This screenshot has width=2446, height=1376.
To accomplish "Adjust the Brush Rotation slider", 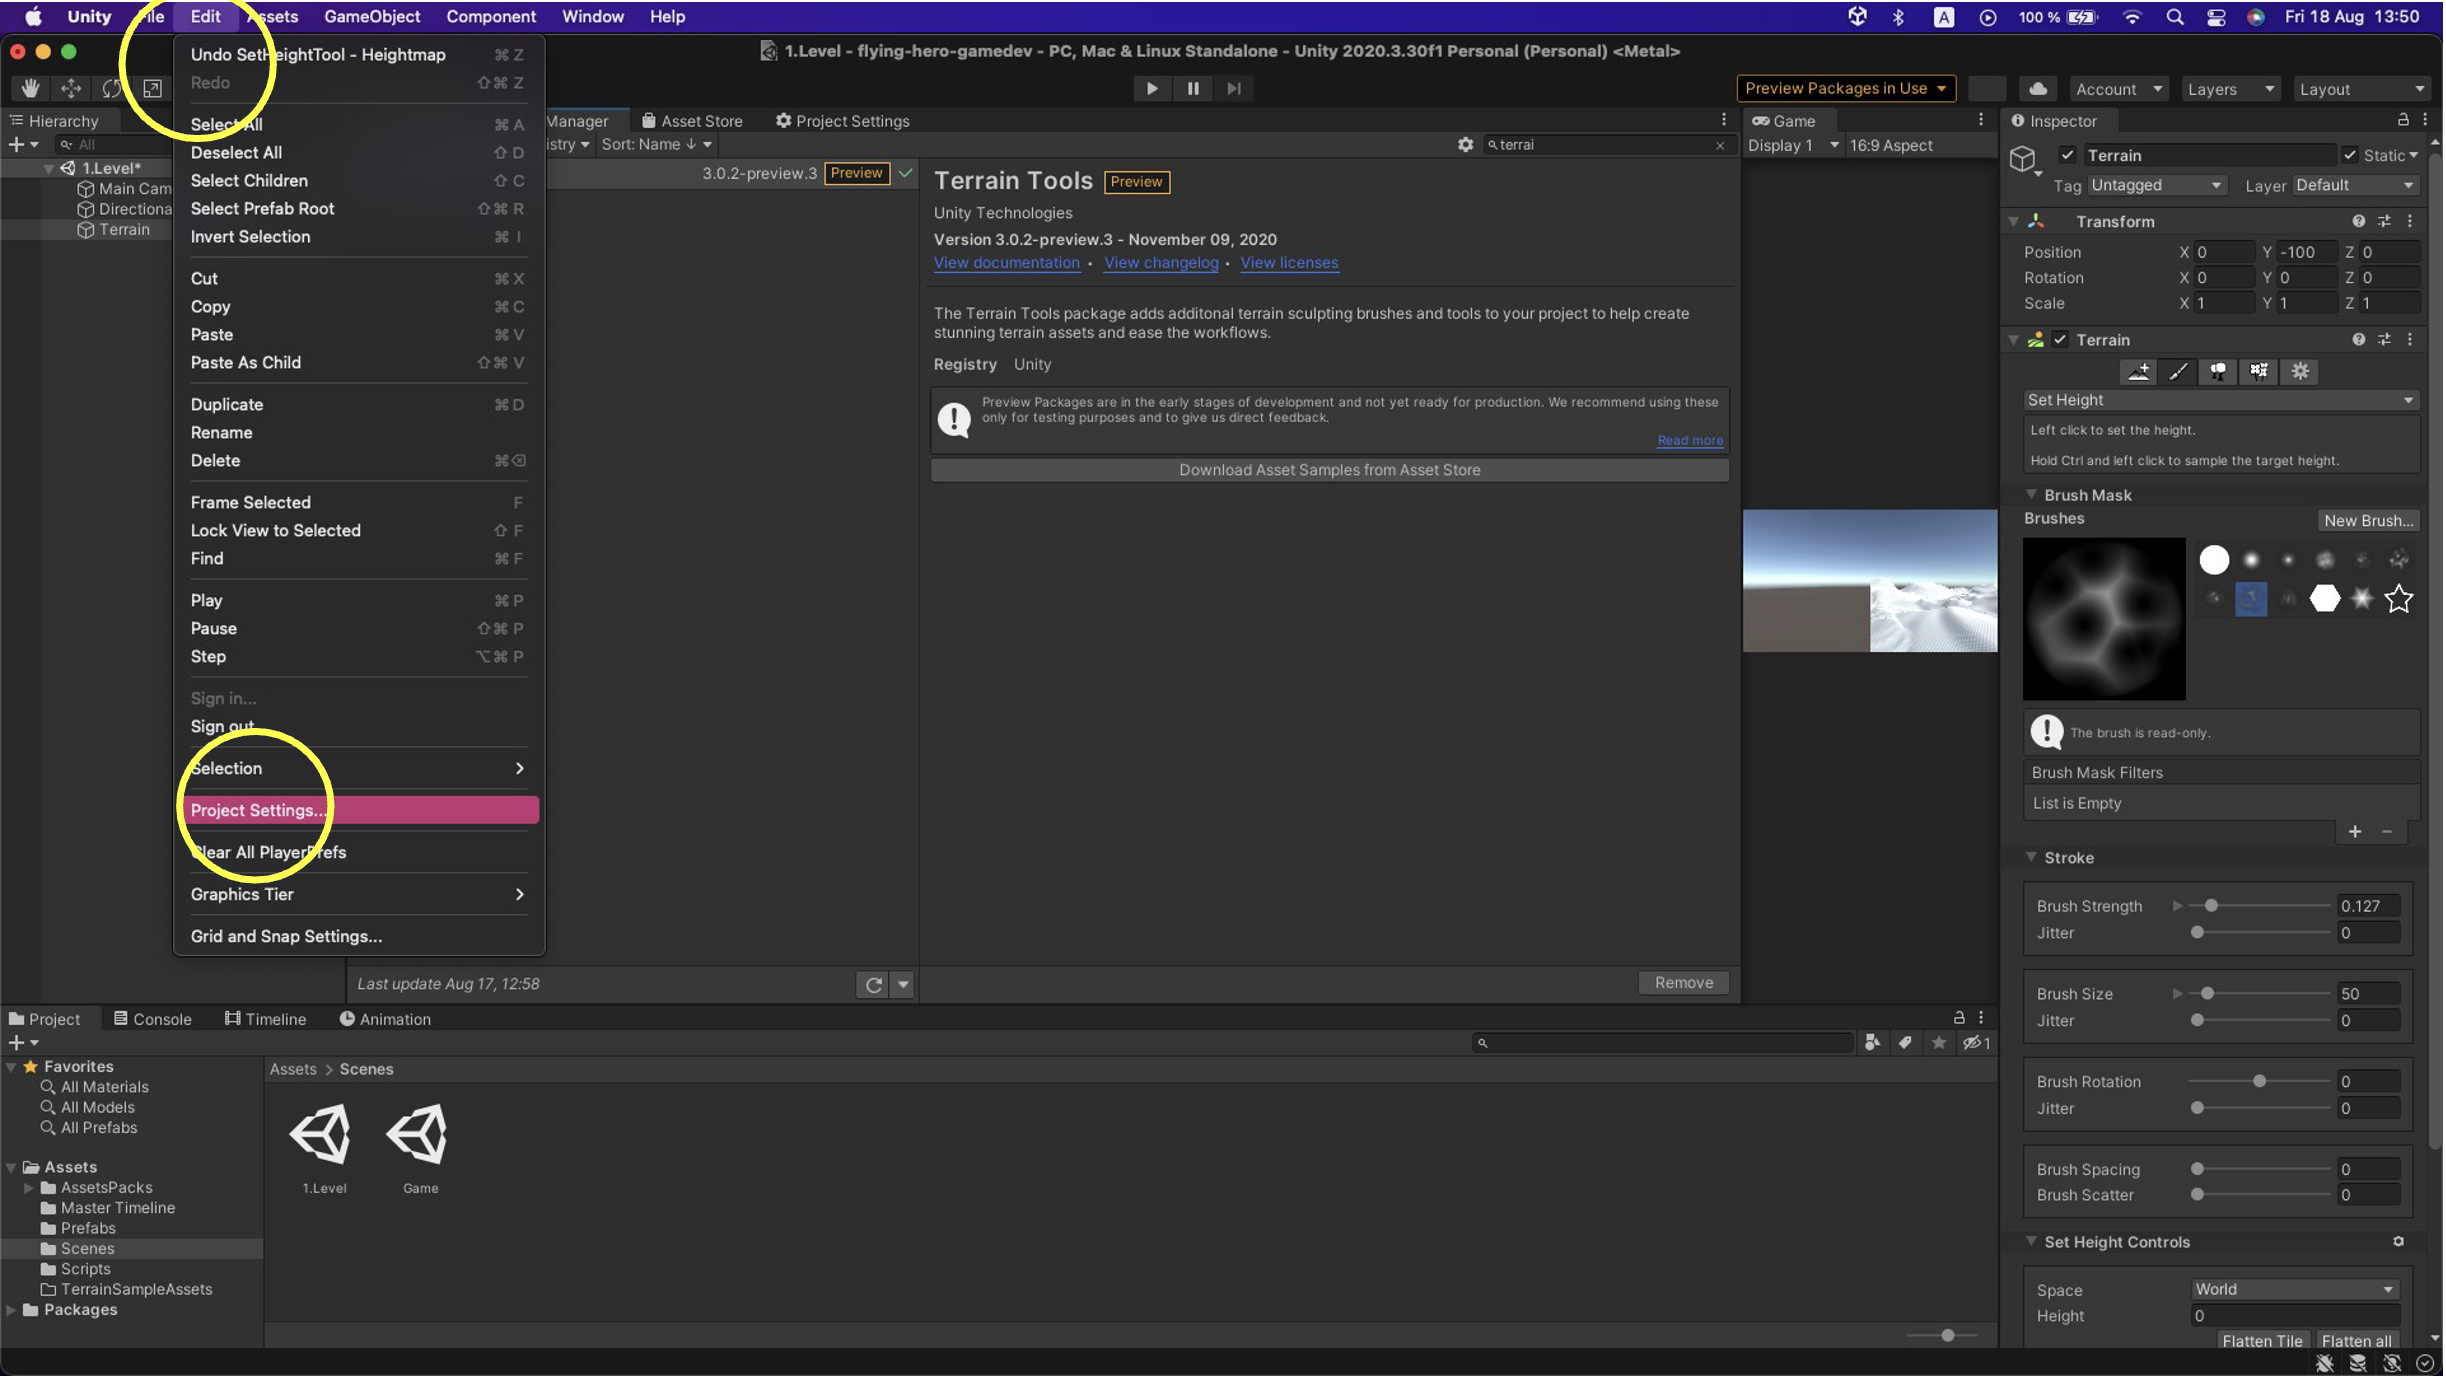I will click(x=2260, y=1081).
